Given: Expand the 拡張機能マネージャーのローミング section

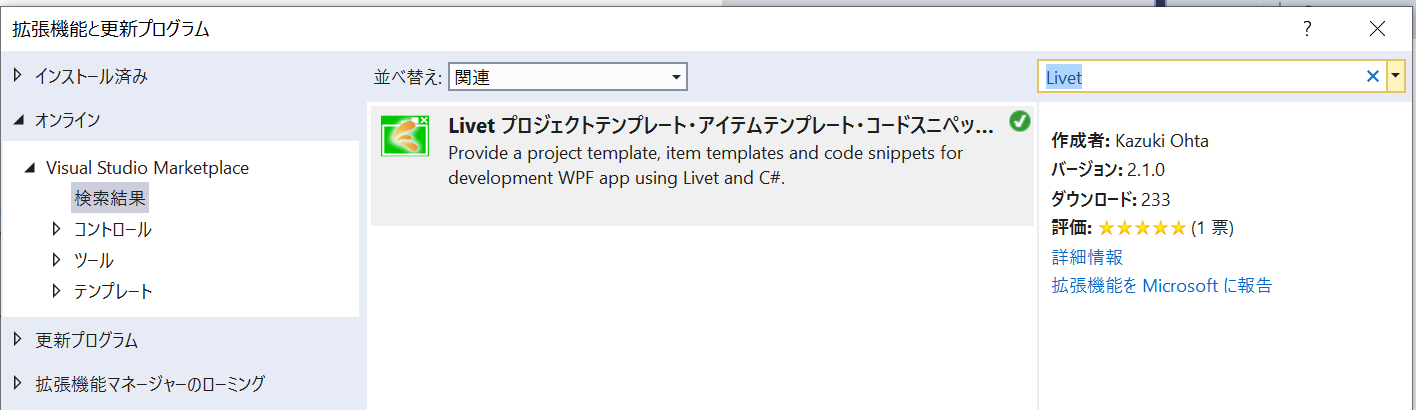Looking at the screenshot, I should point(19,383).
